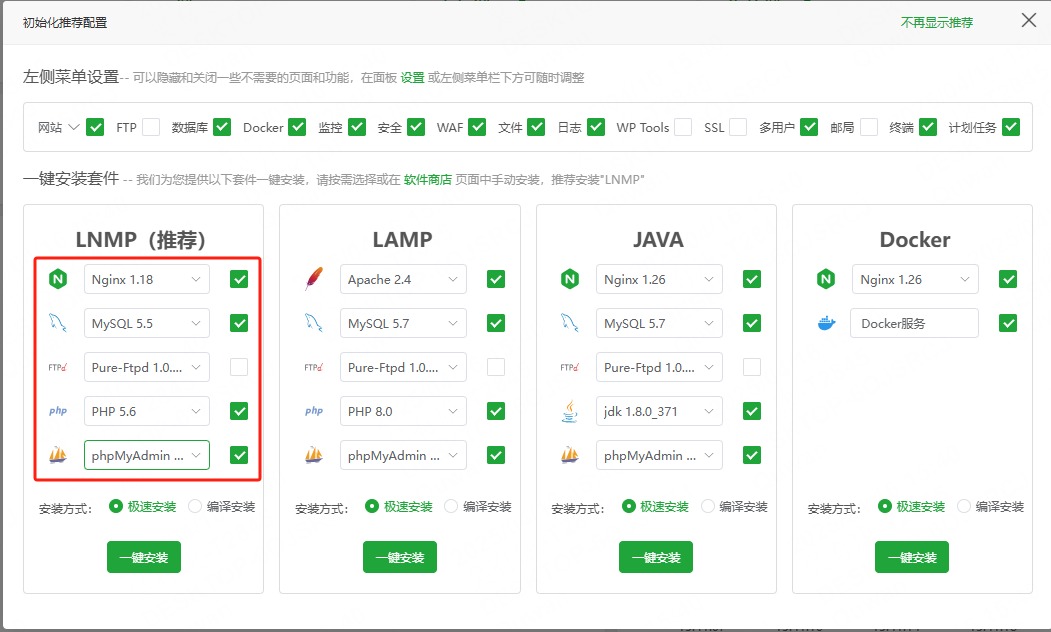Click the MySQL icon in LAMP column
This screenshot has width=1051, height=632.
pyautogui.click(x=314, y=323)
